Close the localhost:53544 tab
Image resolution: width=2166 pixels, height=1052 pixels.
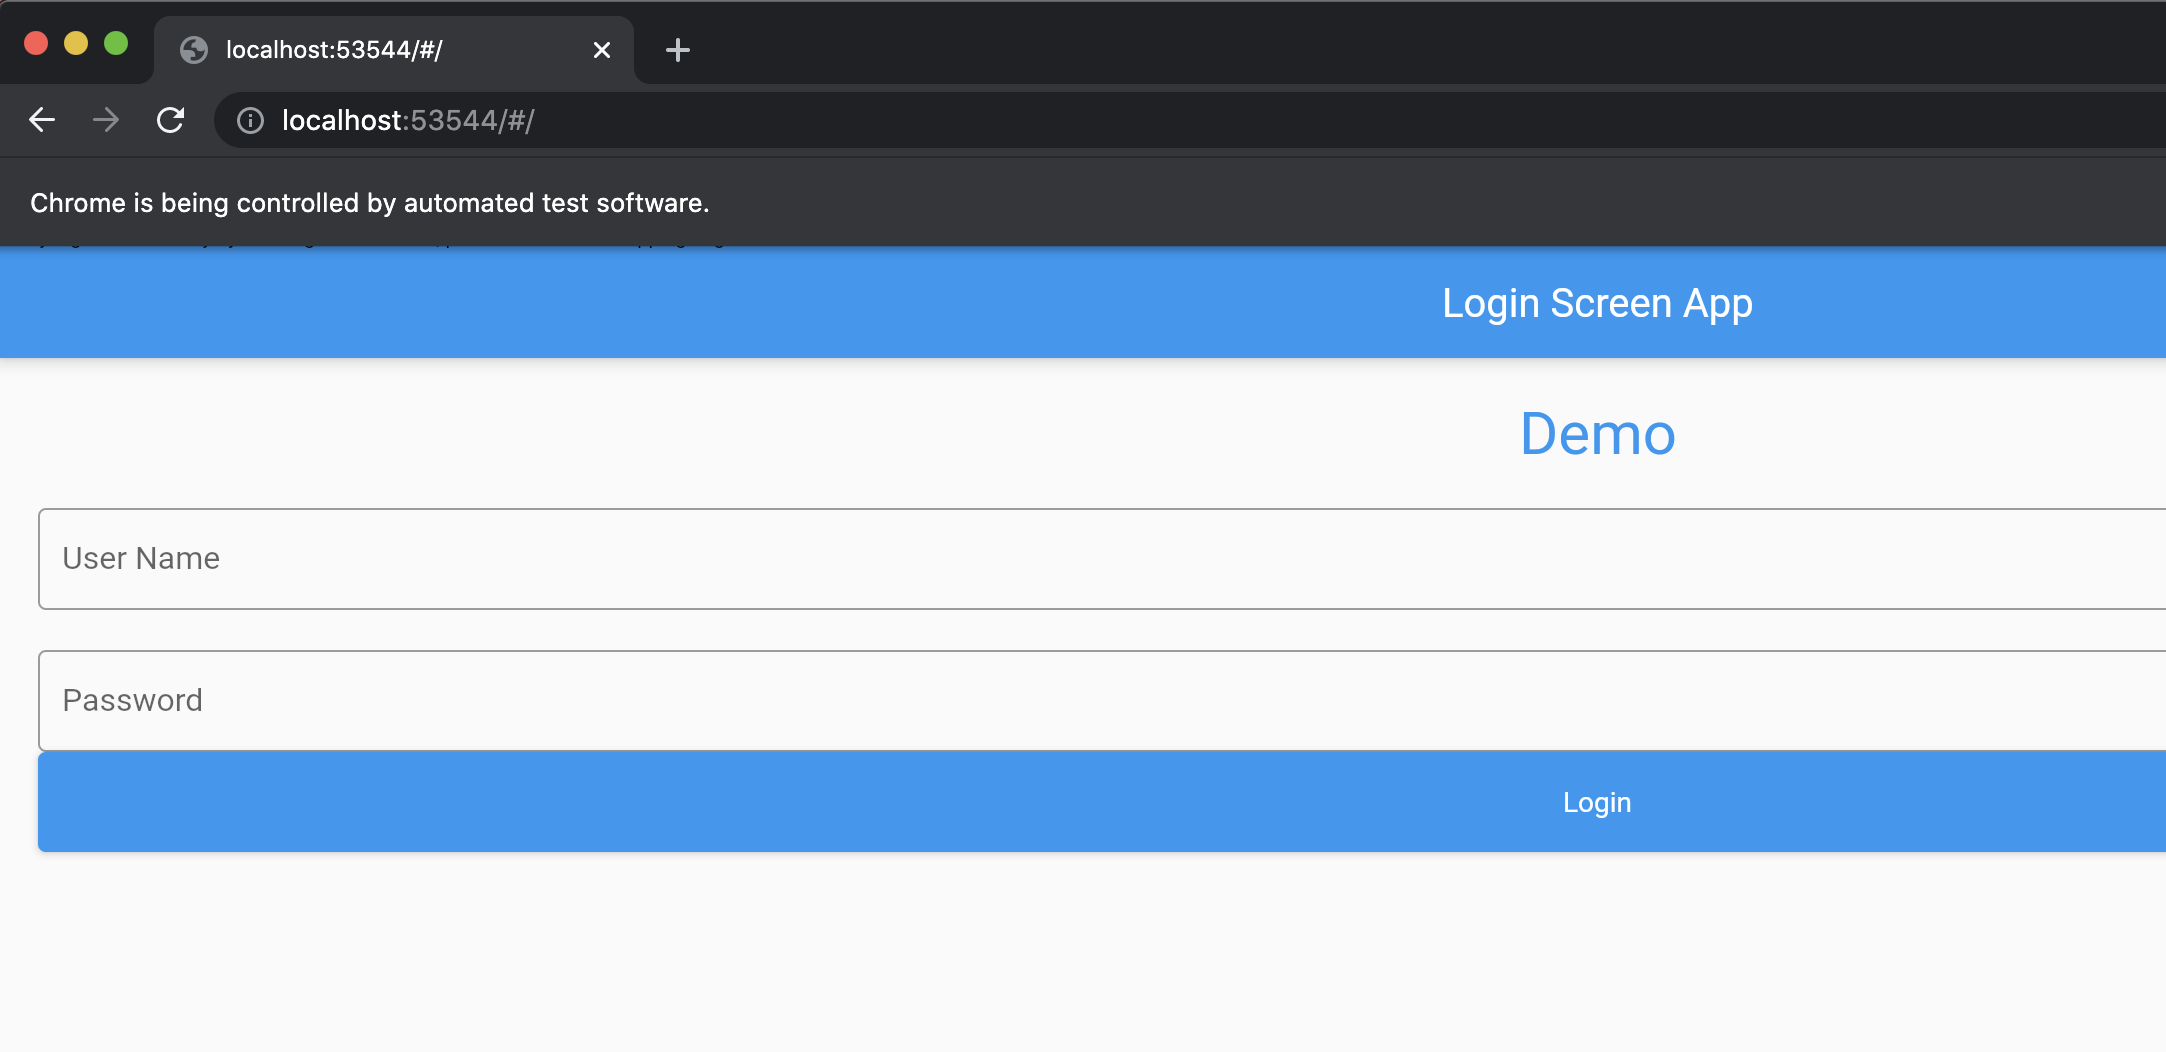[602, 50]
